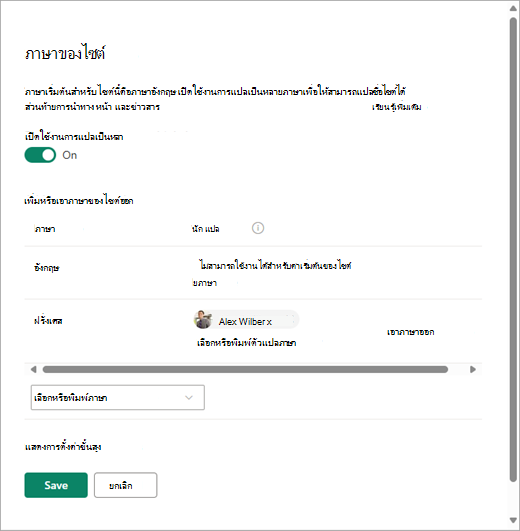Select Alex Wilber's profile picture

click(x=203, y=319)
